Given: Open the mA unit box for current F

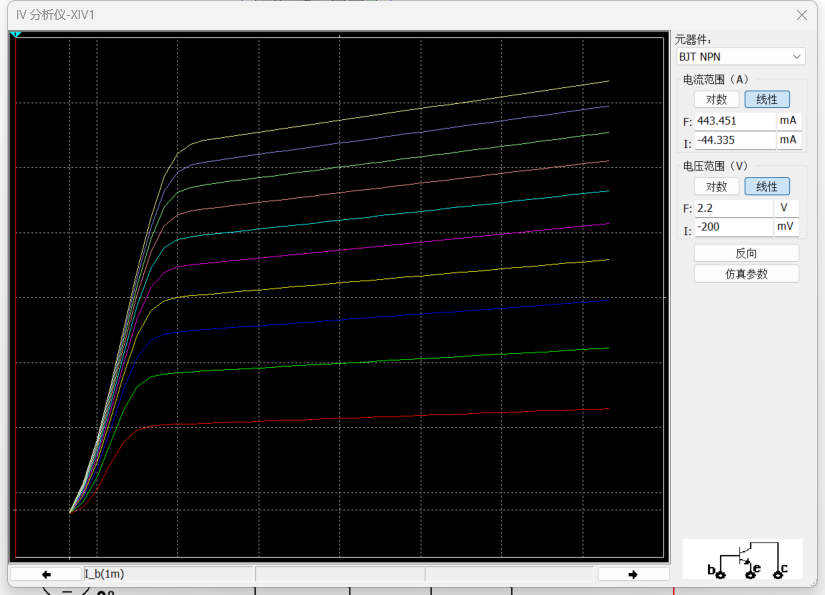Looking at the screenshot, I should (x=789, y=120).
